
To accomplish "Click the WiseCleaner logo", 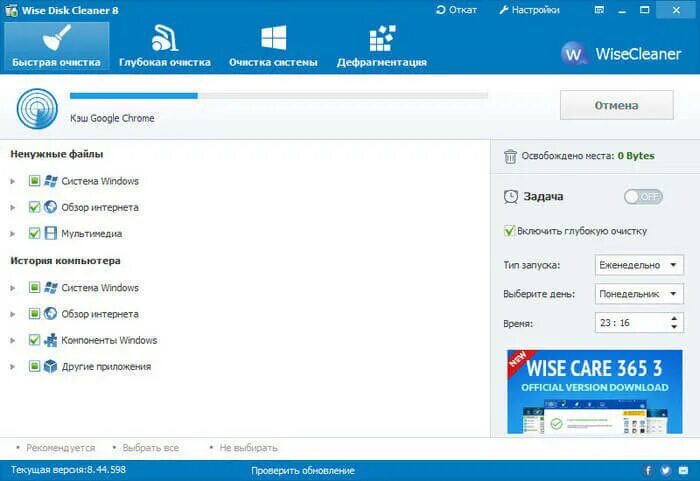I will (x=621, y=54).
